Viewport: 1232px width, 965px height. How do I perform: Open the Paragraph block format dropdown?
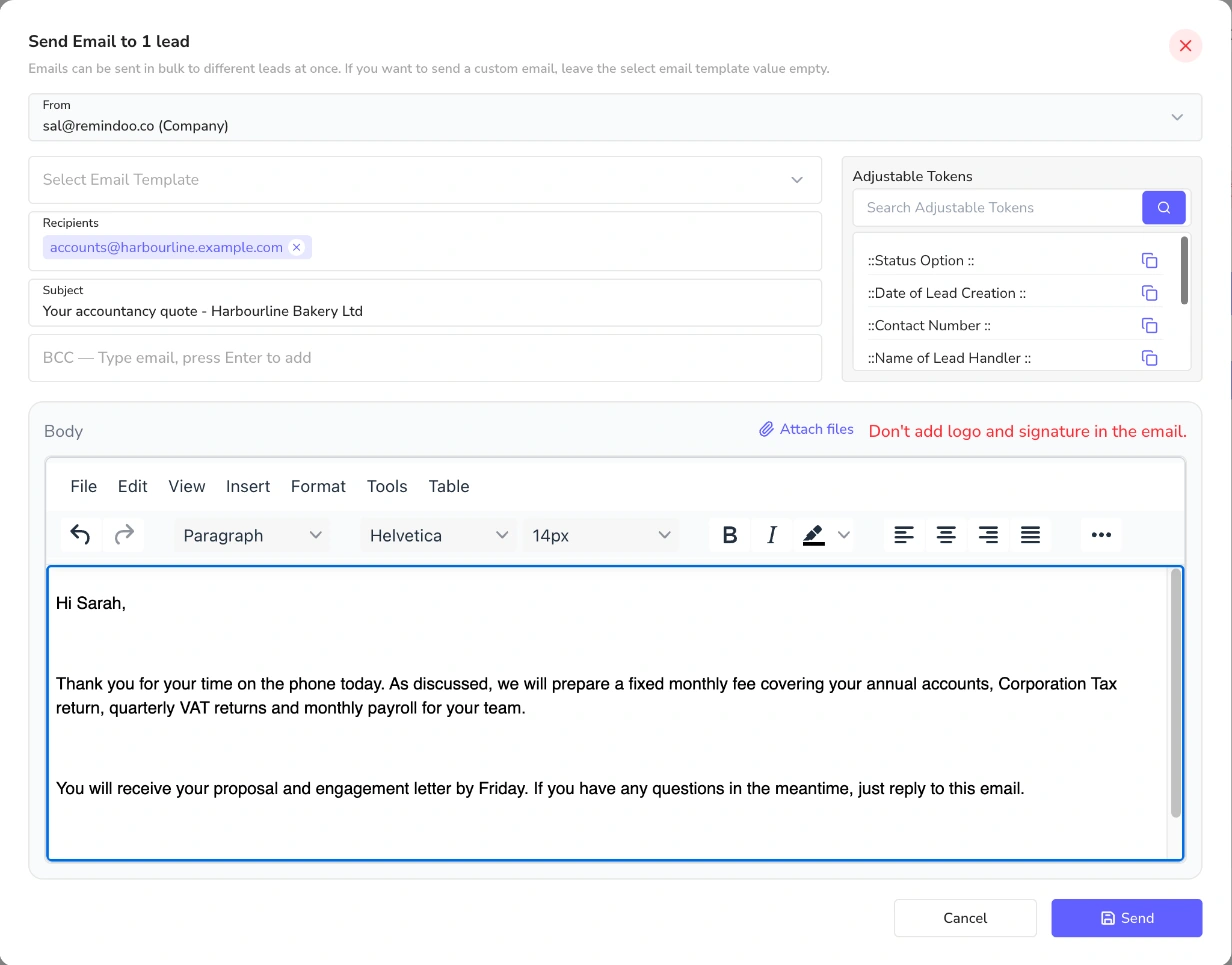click(x=253, y=535)
